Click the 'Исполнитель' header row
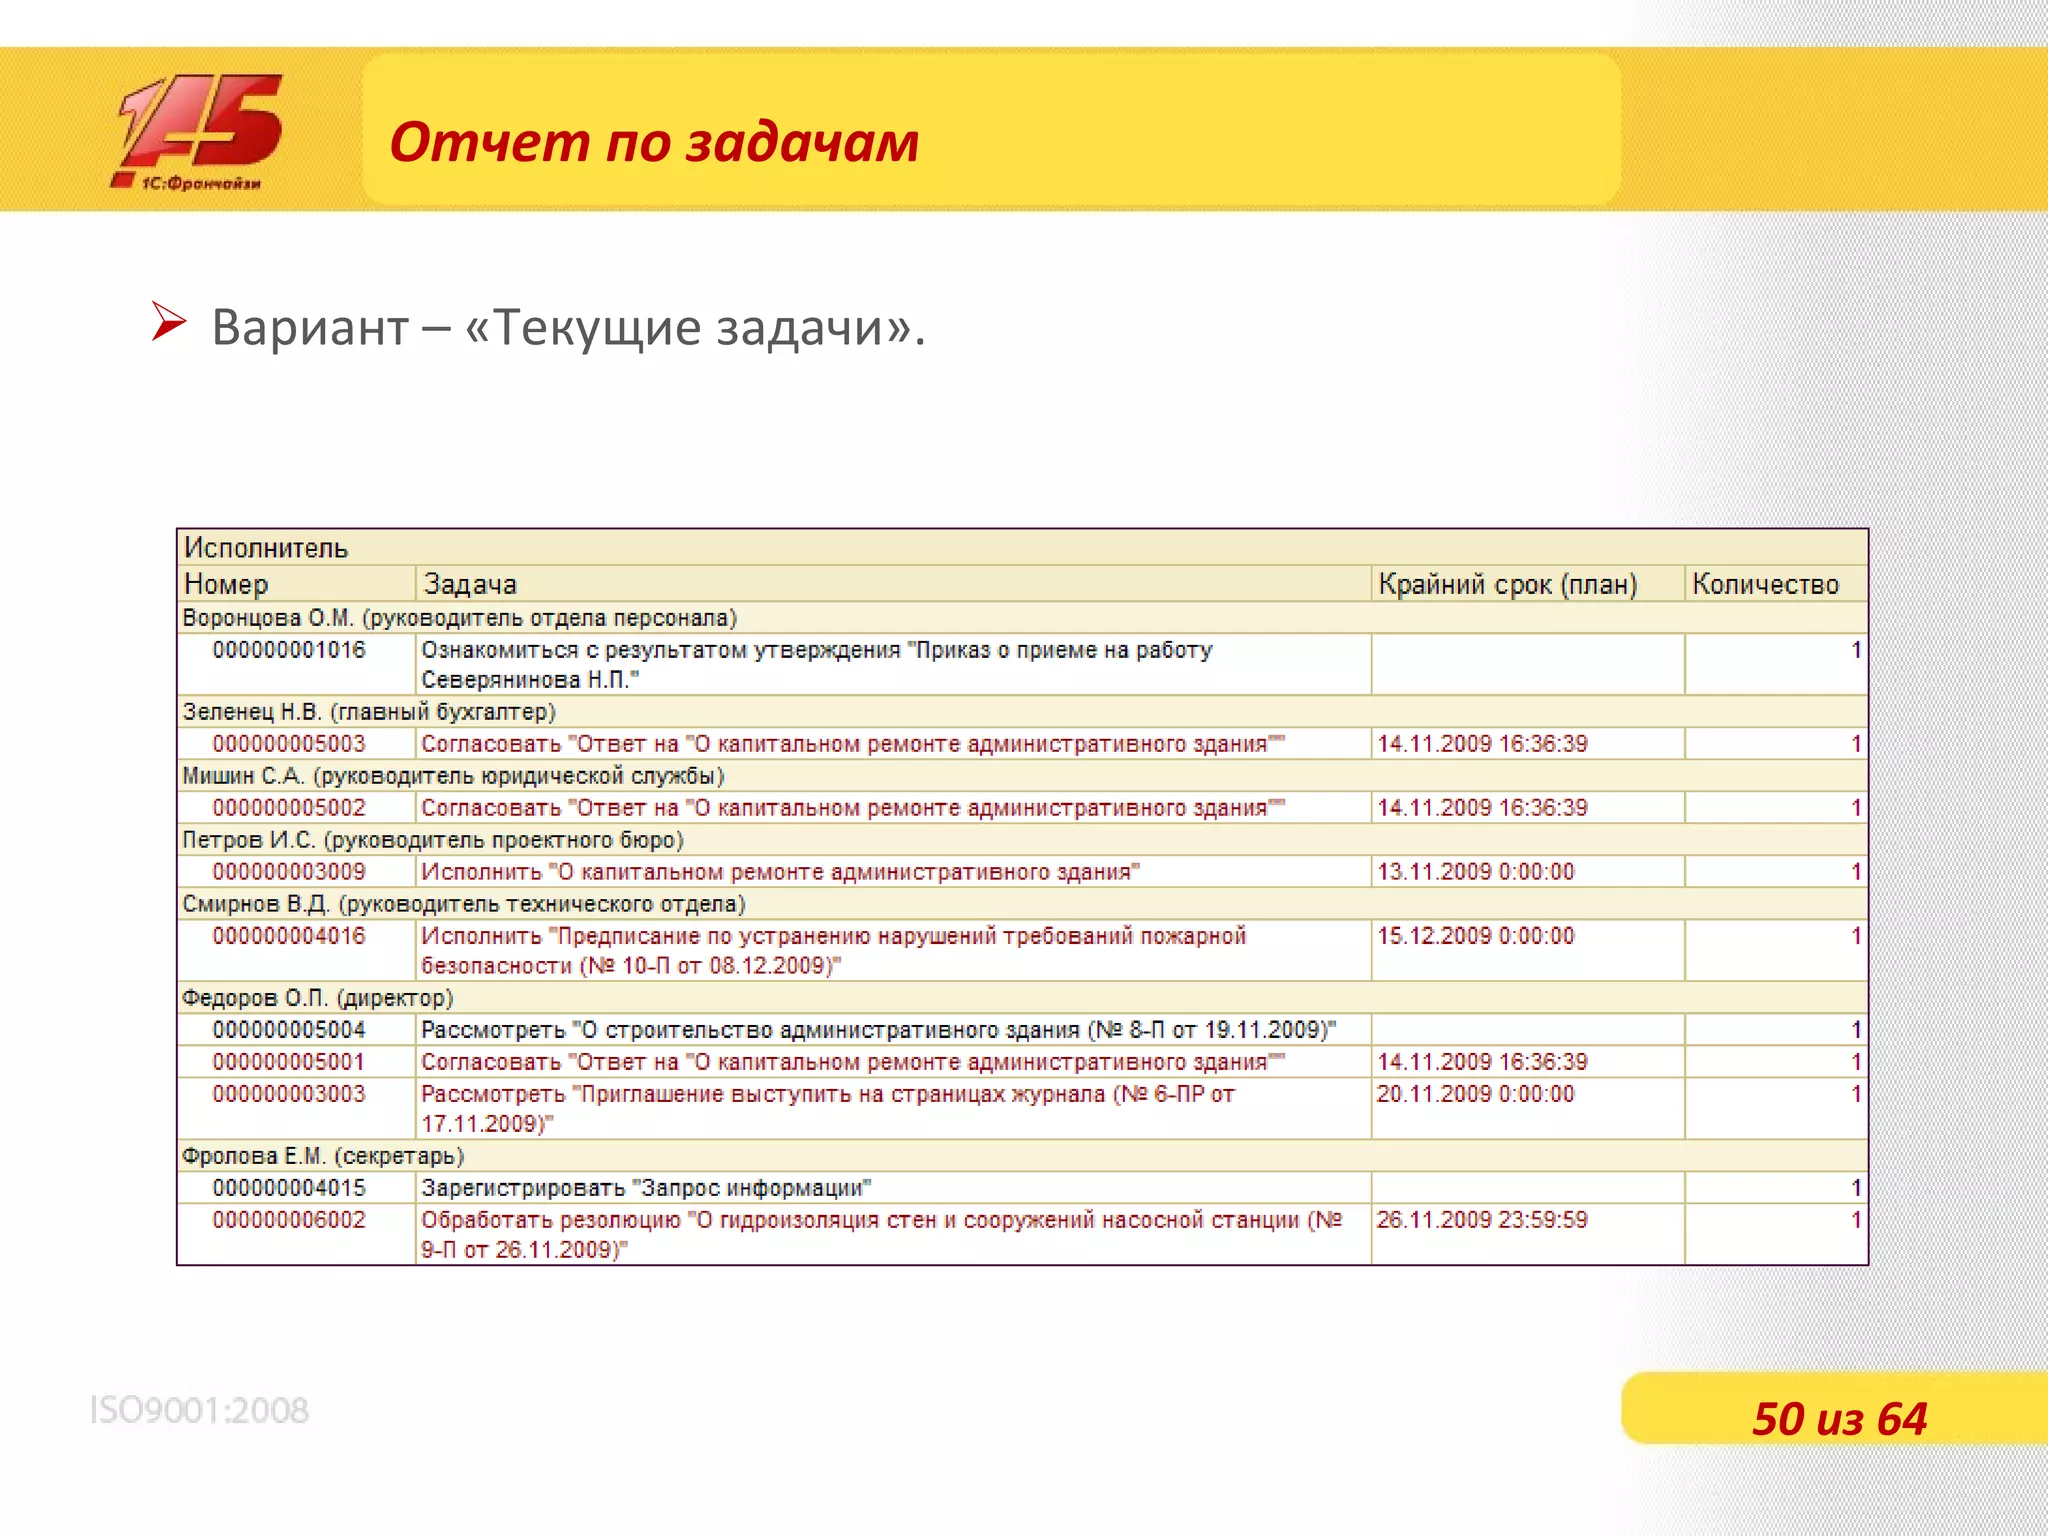The width and height of the screenshot is (2048, 1536). [x=1022, y=548]
